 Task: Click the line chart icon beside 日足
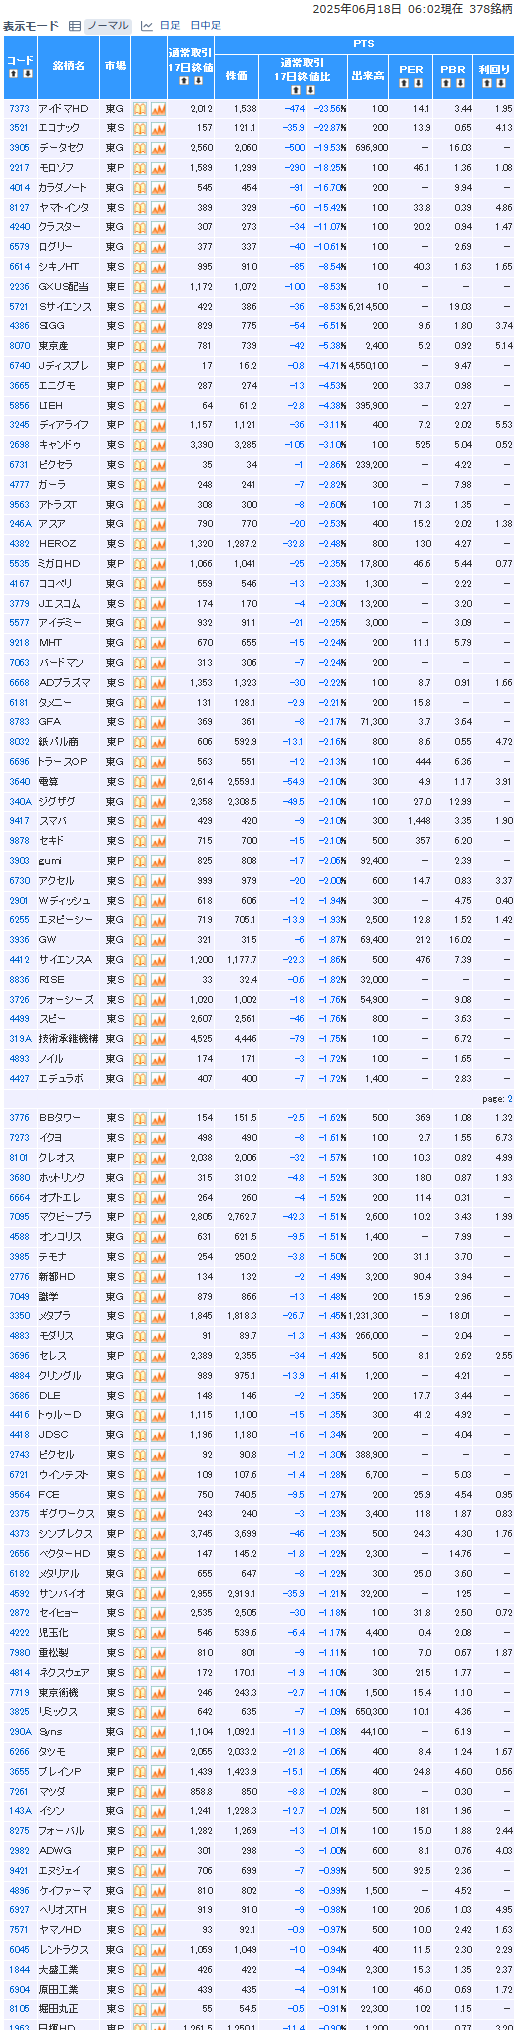147,26
